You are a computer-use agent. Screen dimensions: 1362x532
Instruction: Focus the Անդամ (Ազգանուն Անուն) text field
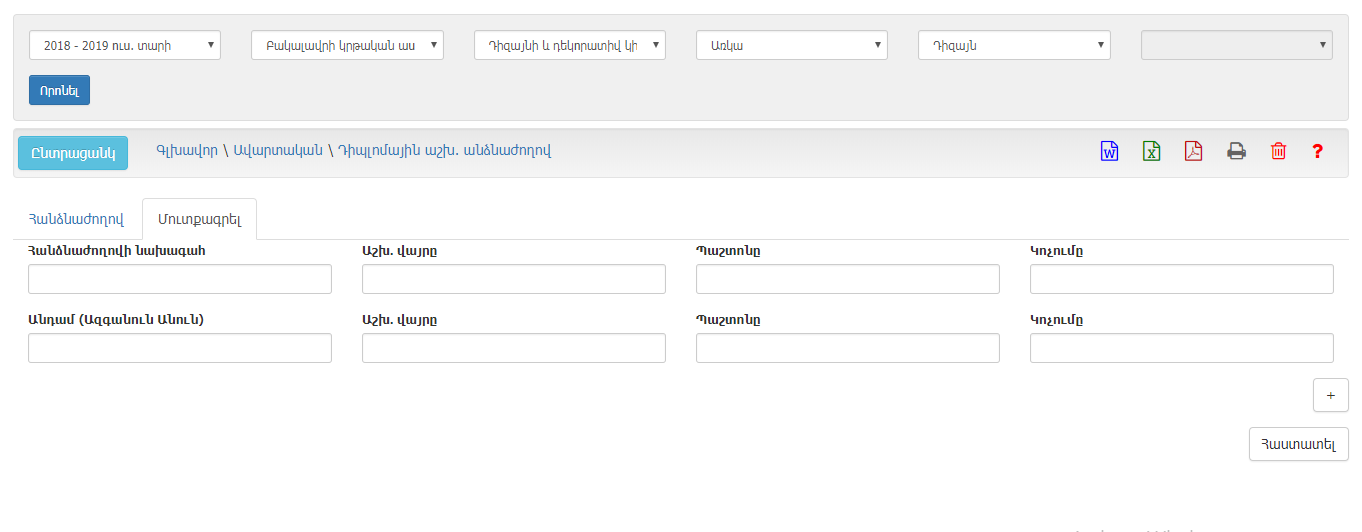point(180,348)
